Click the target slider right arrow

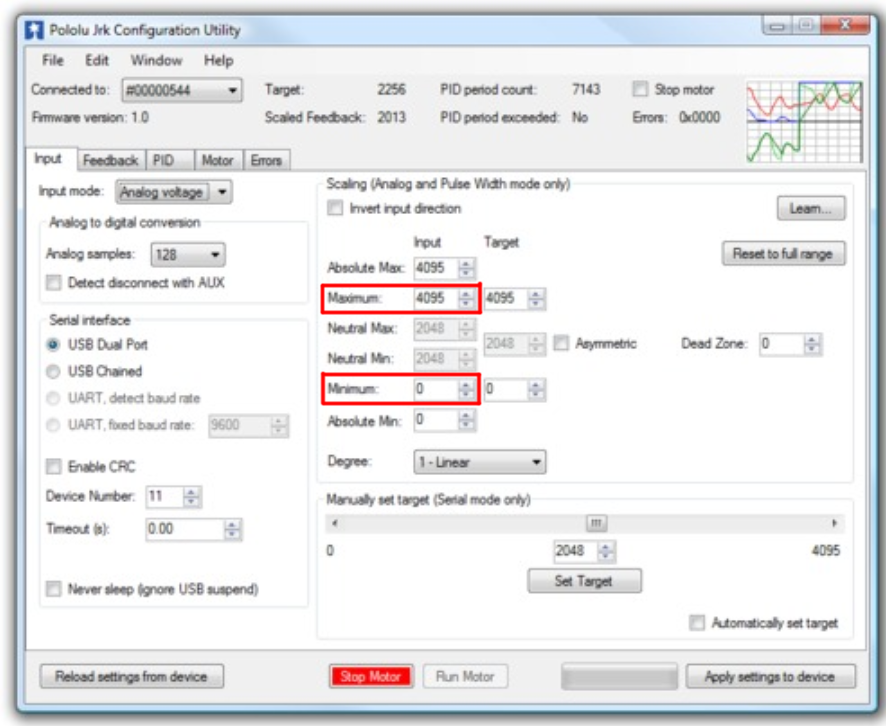(x=835, y=523)
